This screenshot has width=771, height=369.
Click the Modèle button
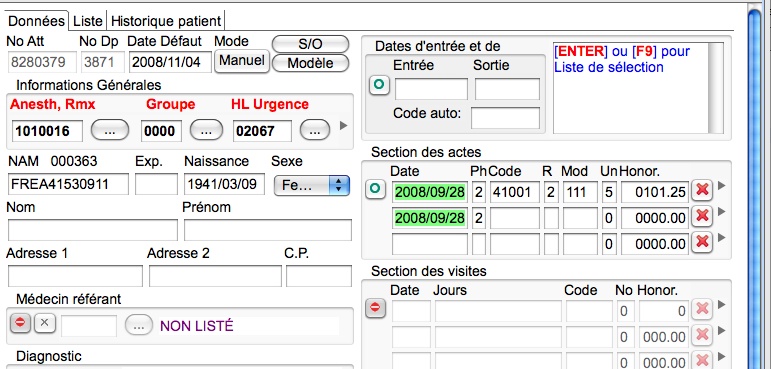pos(310,63)
